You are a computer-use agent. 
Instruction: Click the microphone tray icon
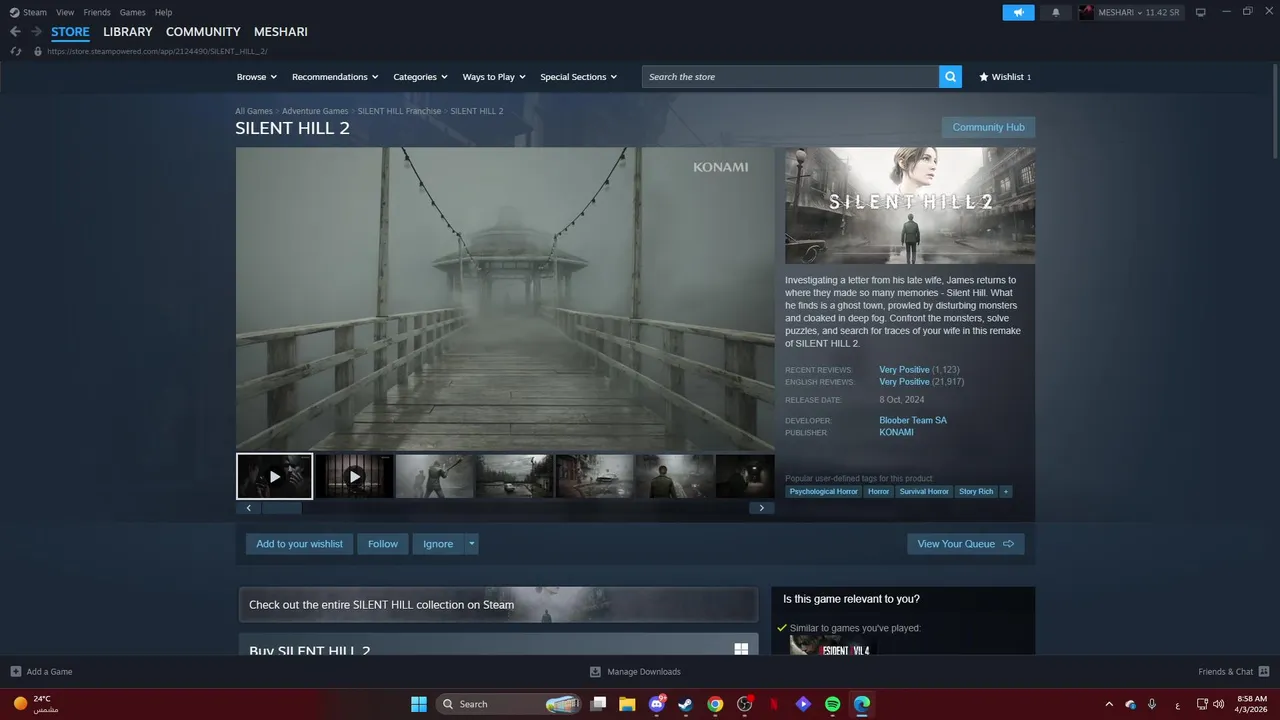point(1152,704)
